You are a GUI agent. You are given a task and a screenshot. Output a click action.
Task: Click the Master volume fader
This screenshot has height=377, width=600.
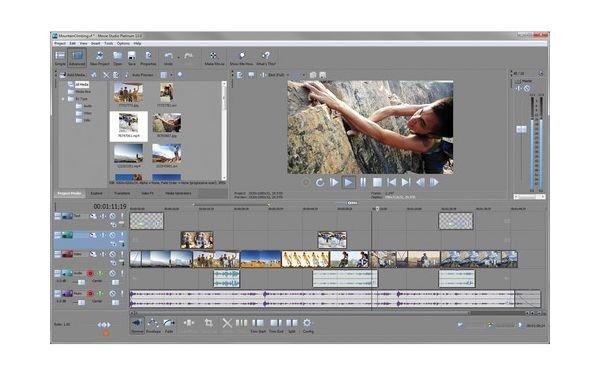coord(521,129)
